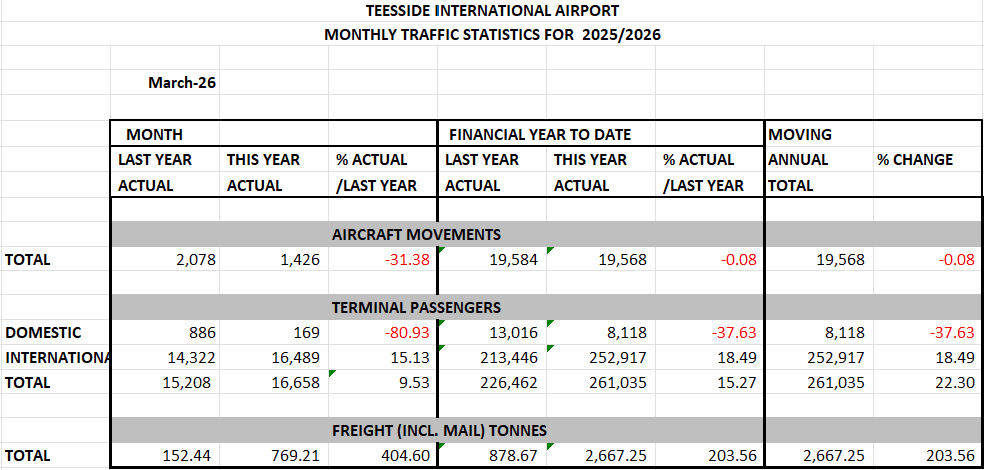
Task: Select the cell showing 15.13
Action: click(382, 358)
